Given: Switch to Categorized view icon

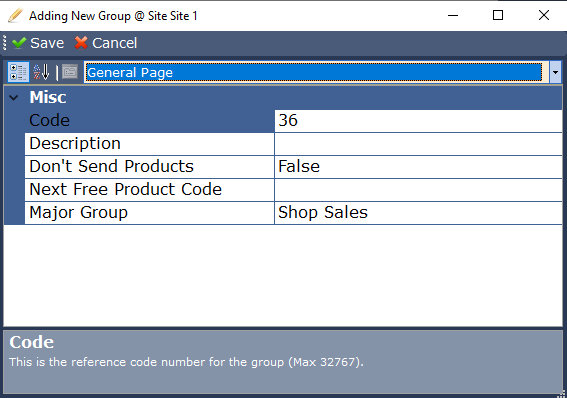Looking at the screenshot, I should (18, 72).
